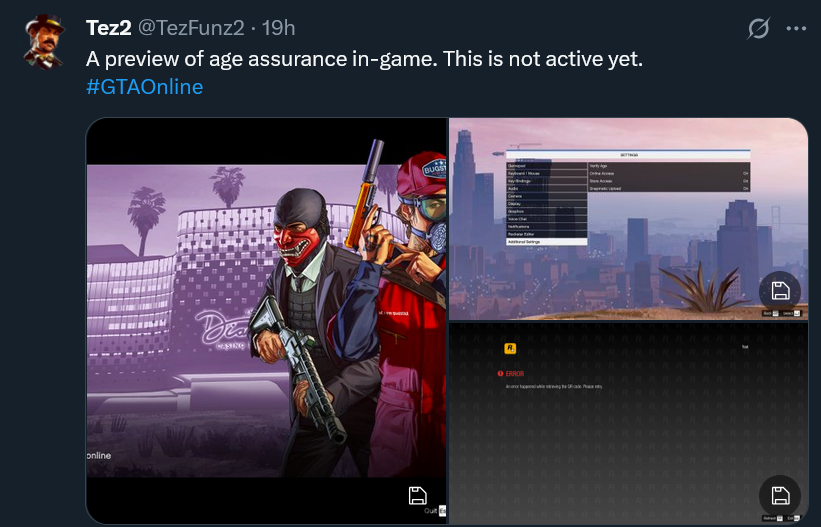Save the casino artwork image using its floppy icon
The image size is (821, 527).
417,496
